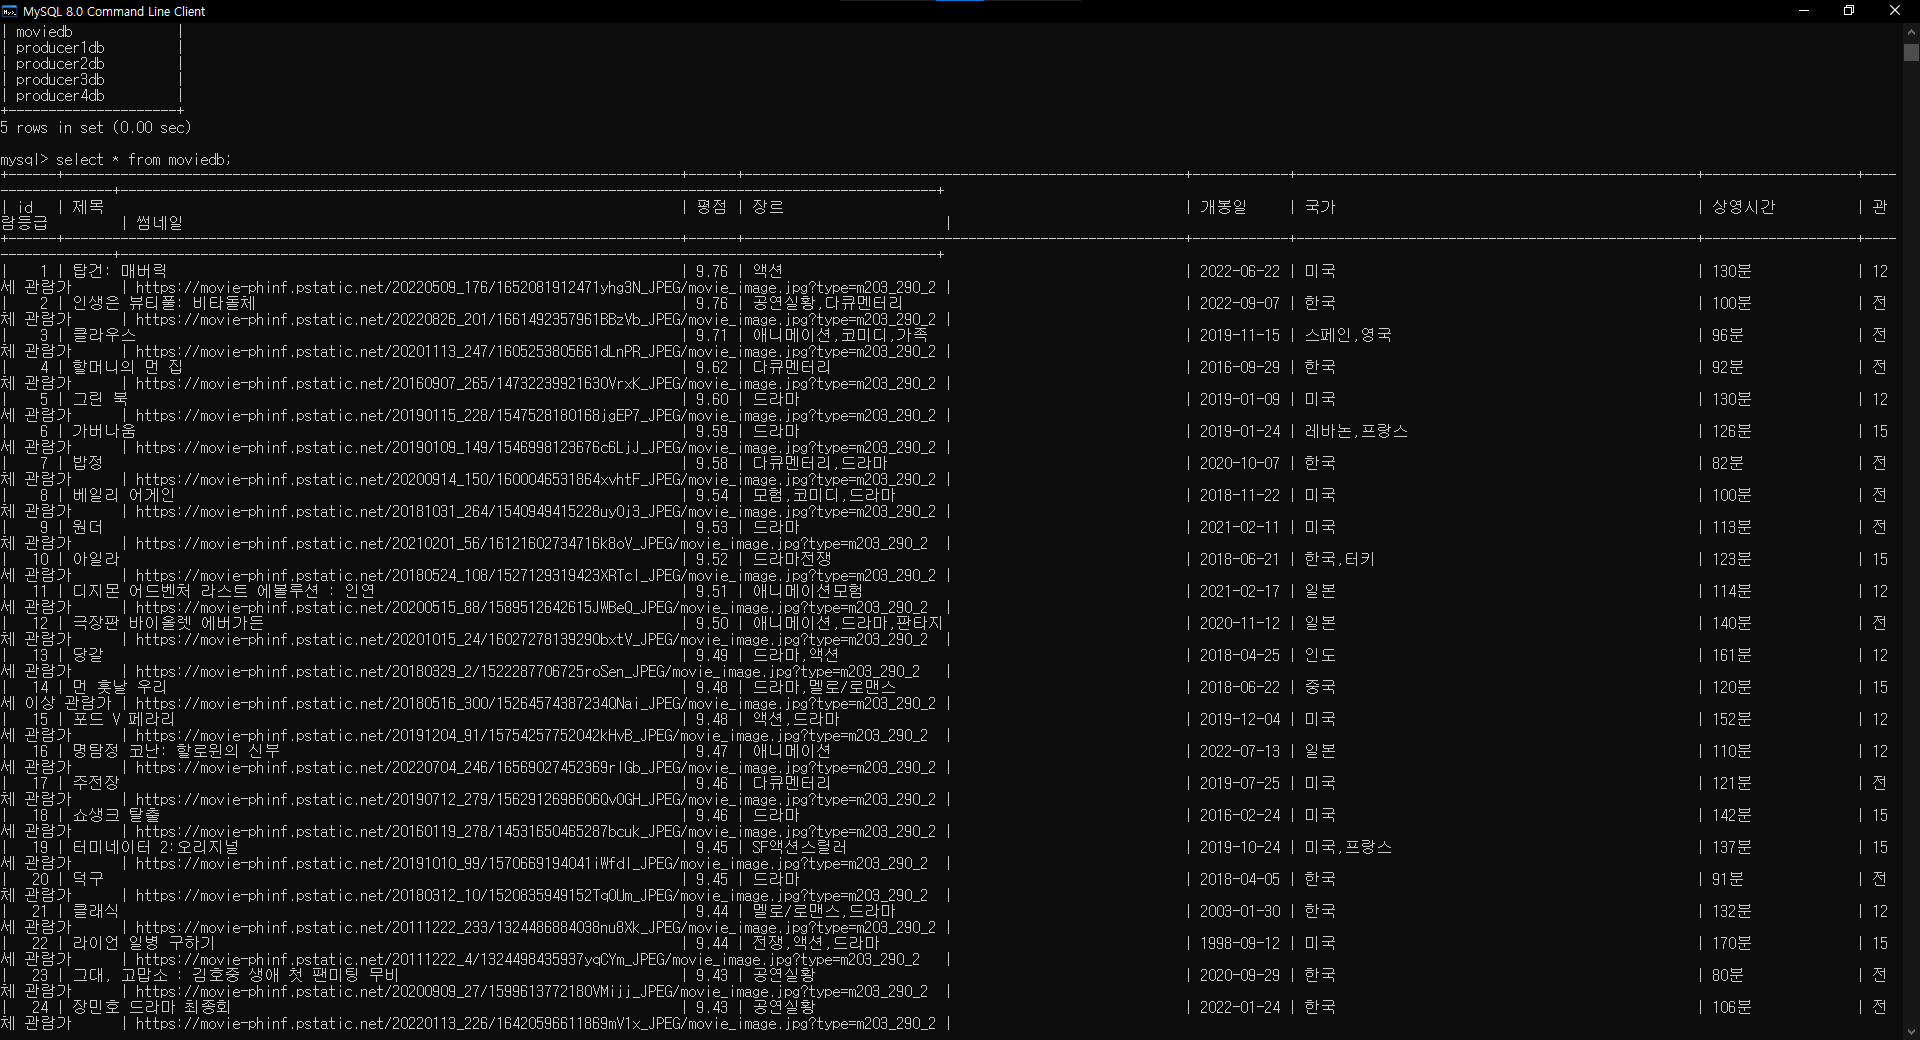Click rating value '9.71'

[x=712, y=335]
